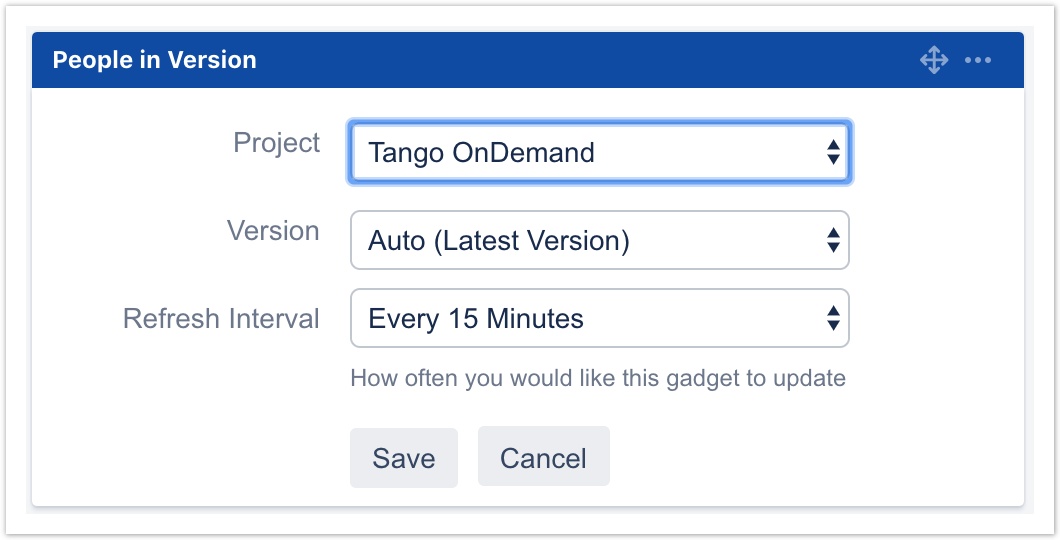Screen dimensions: 1060x540
Task: Click the move gadget crosshair icon
Action: tap(933, 60)
